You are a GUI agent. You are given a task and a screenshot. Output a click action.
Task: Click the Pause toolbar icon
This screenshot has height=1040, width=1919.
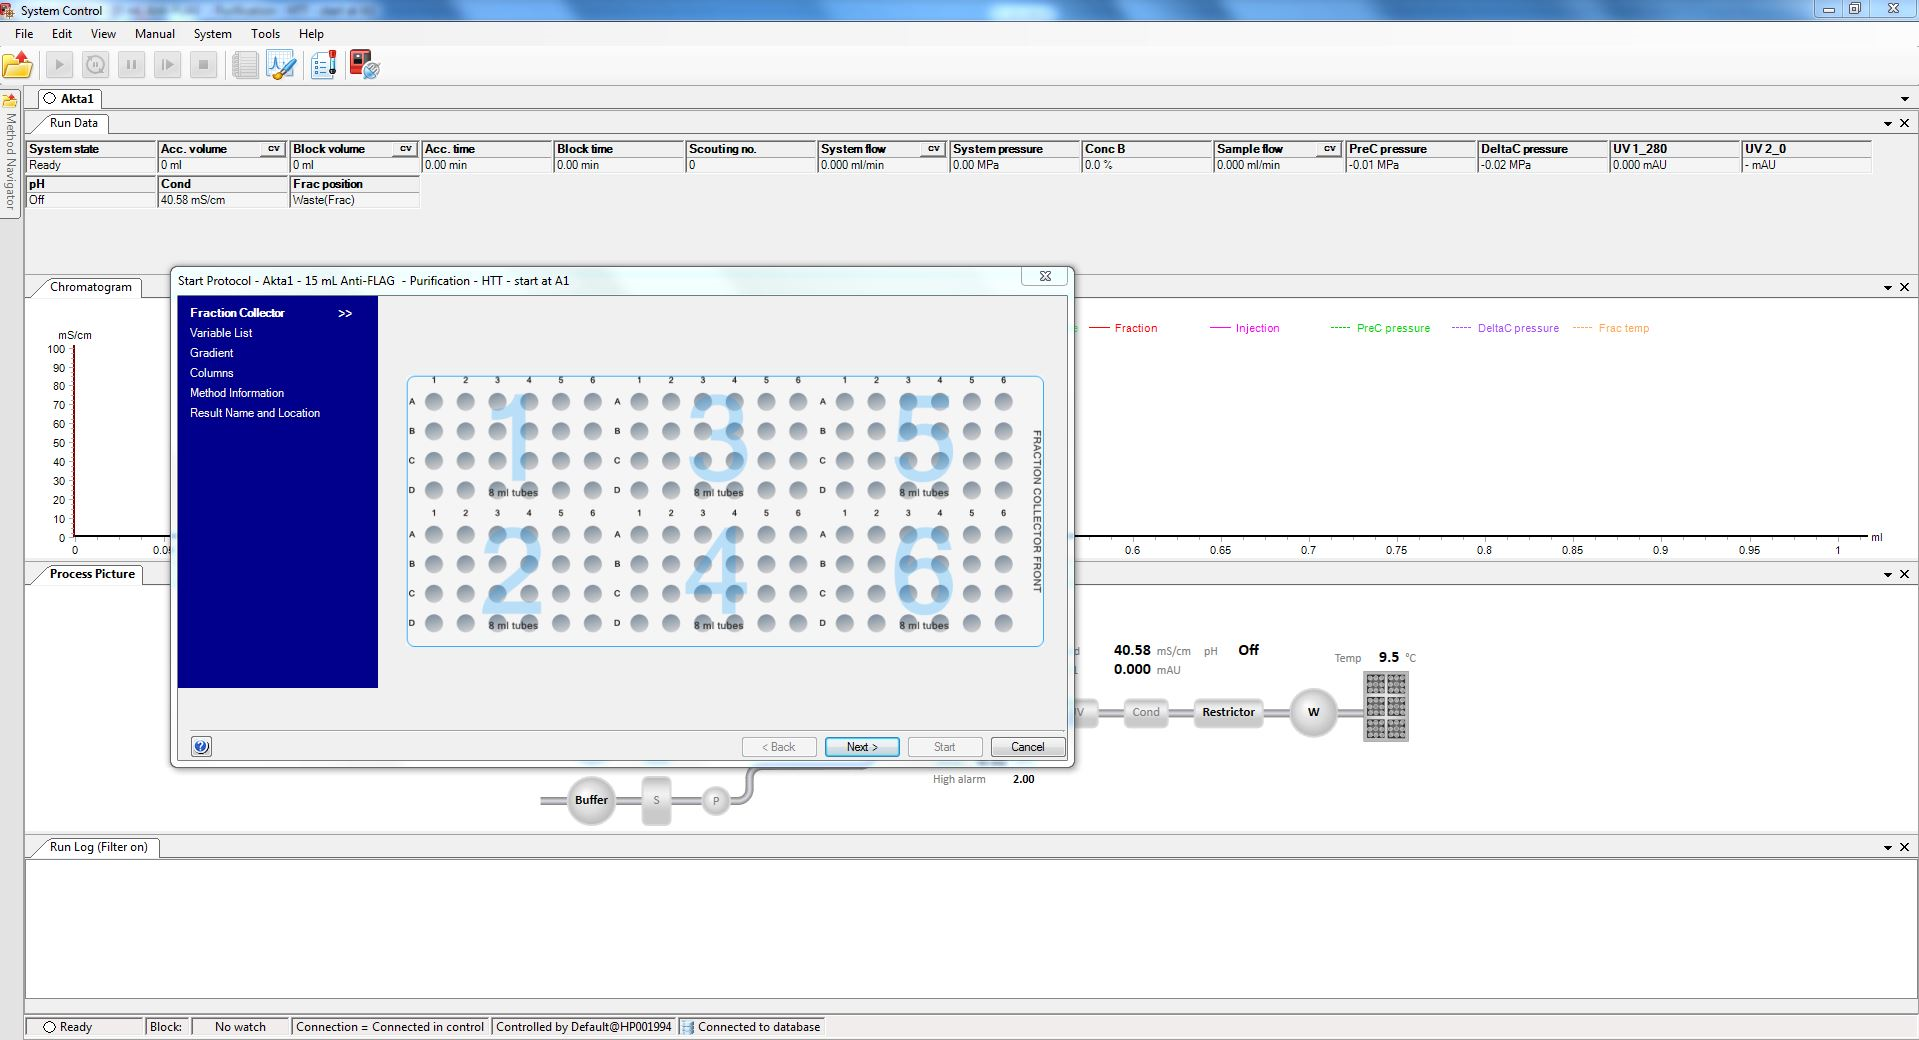[x=131, y=66]
